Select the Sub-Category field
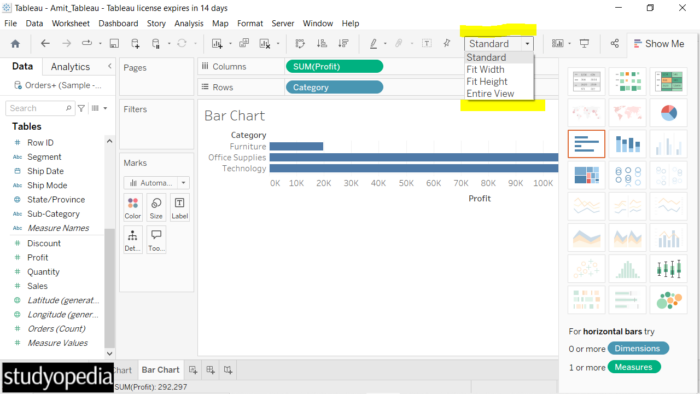 tap(53, 214)
